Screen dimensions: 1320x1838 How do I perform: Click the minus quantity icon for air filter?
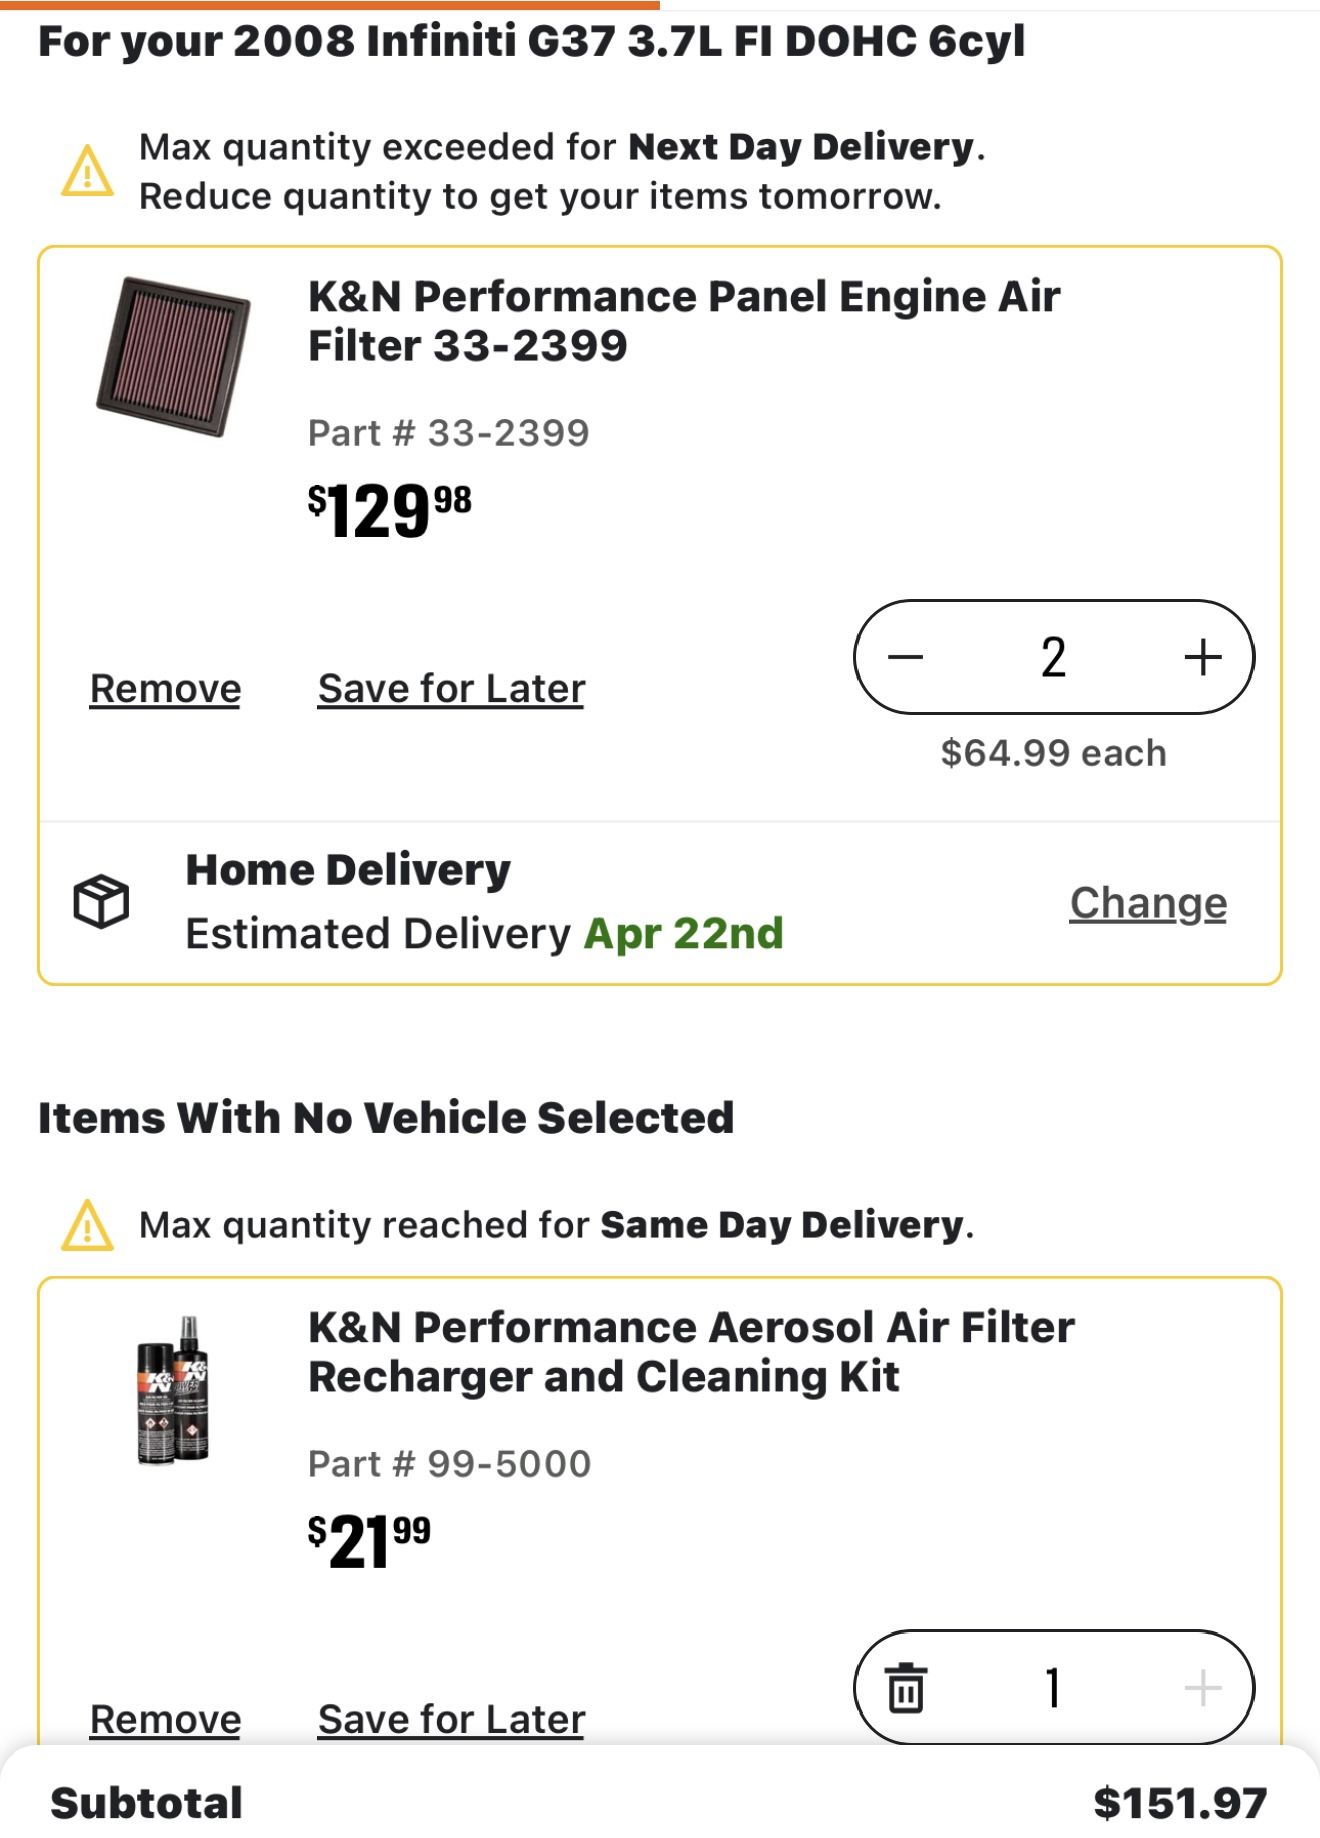(x=905, y=655)
